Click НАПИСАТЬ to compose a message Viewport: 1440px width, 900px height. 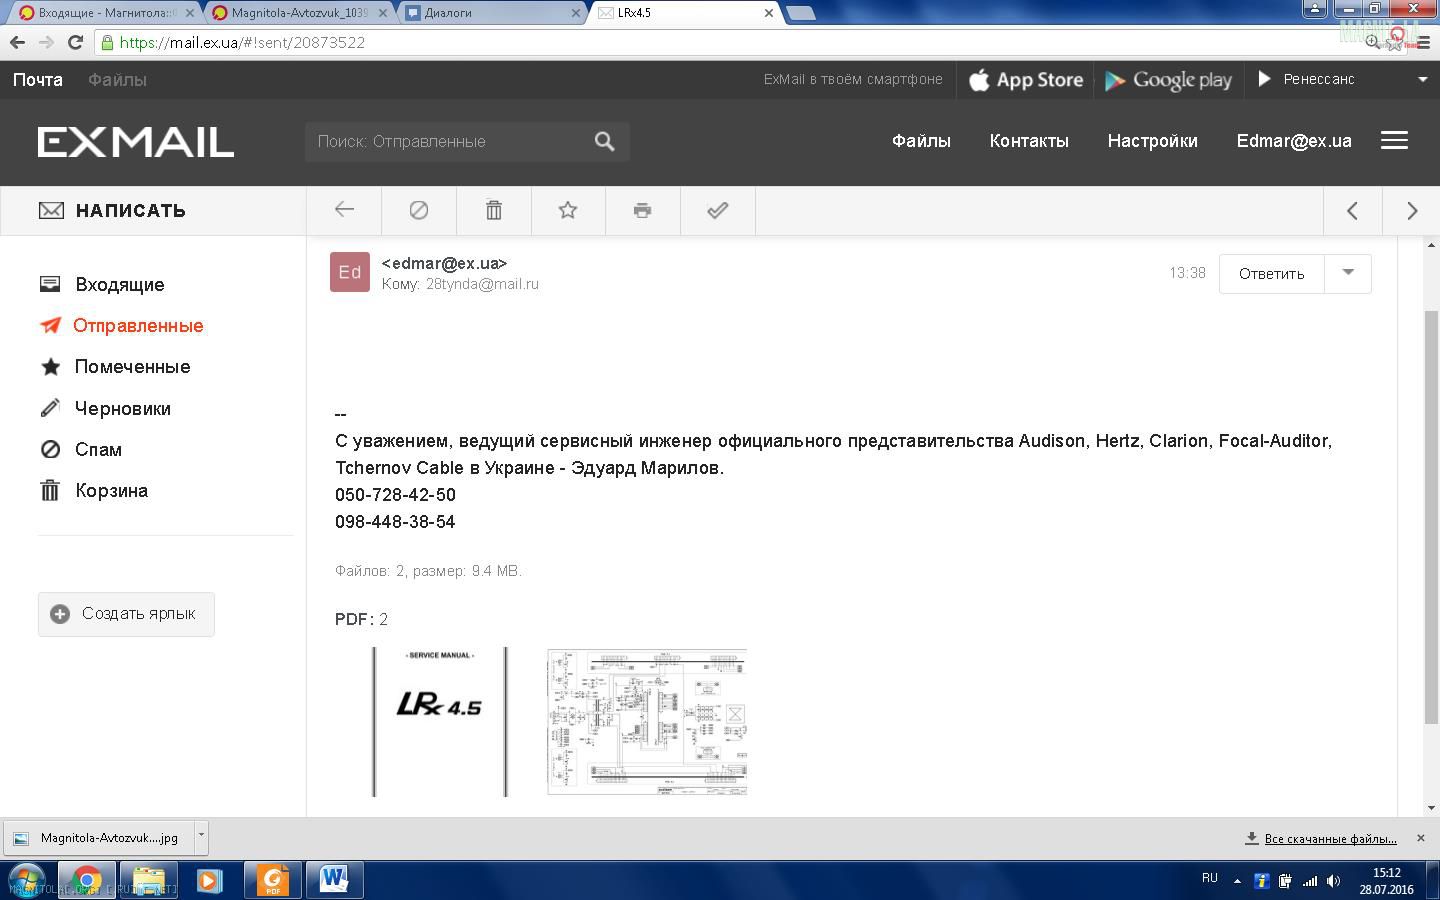pyautogui.click(x=130, y=211)
